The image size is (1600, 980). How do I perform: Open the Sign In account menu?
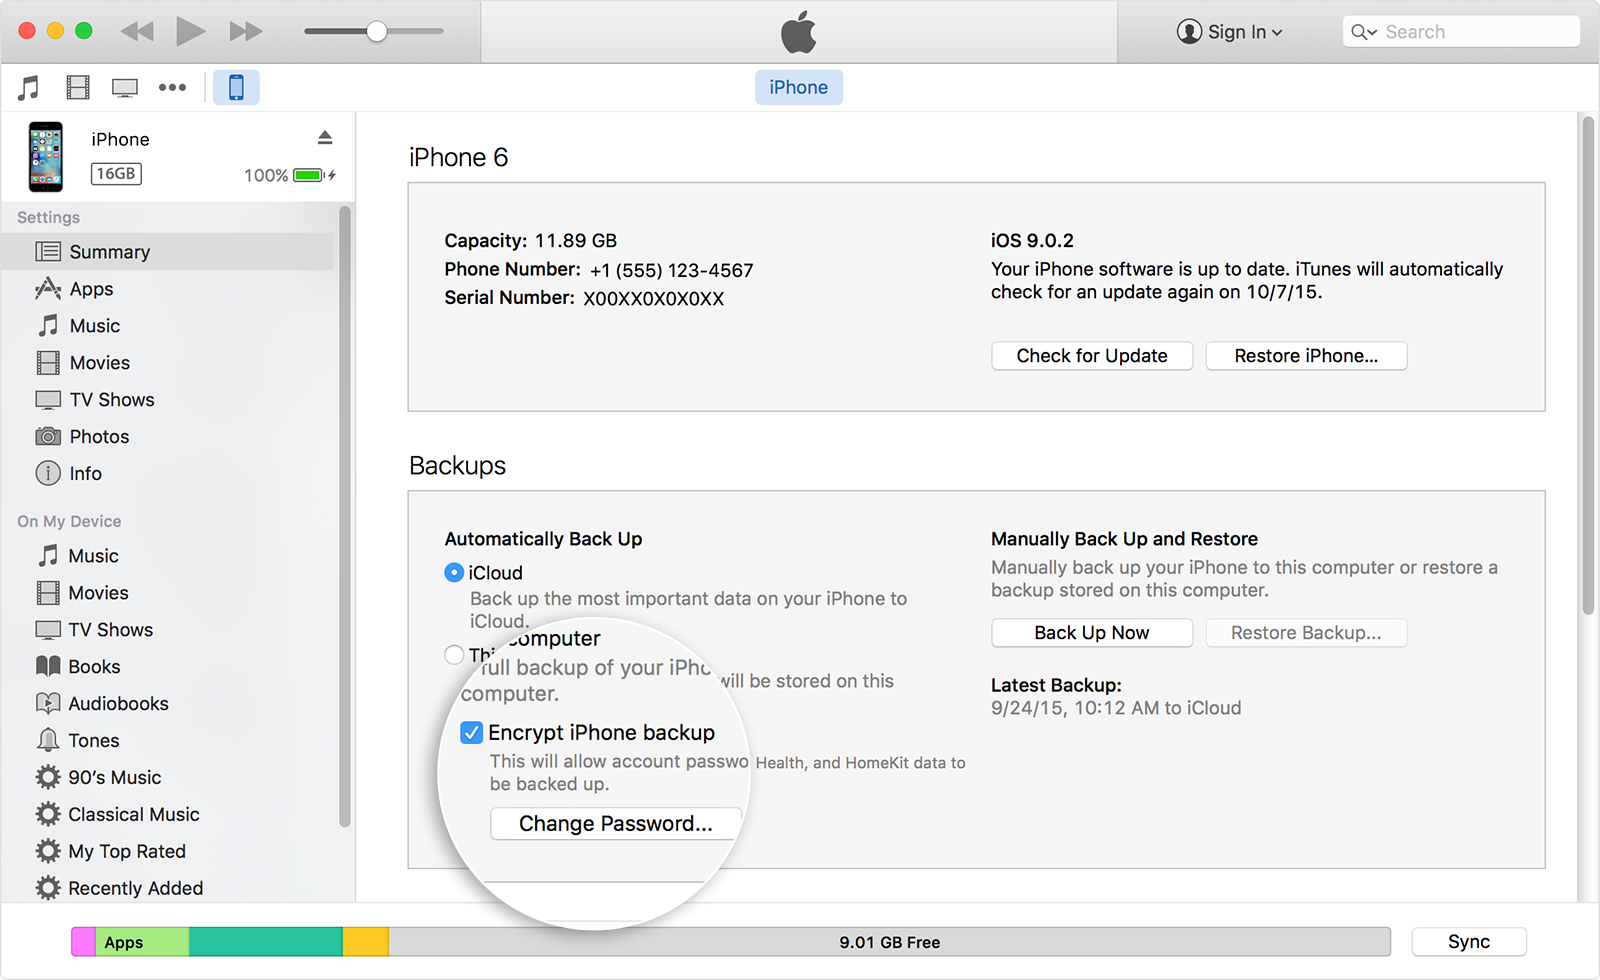coord(1229,32)
